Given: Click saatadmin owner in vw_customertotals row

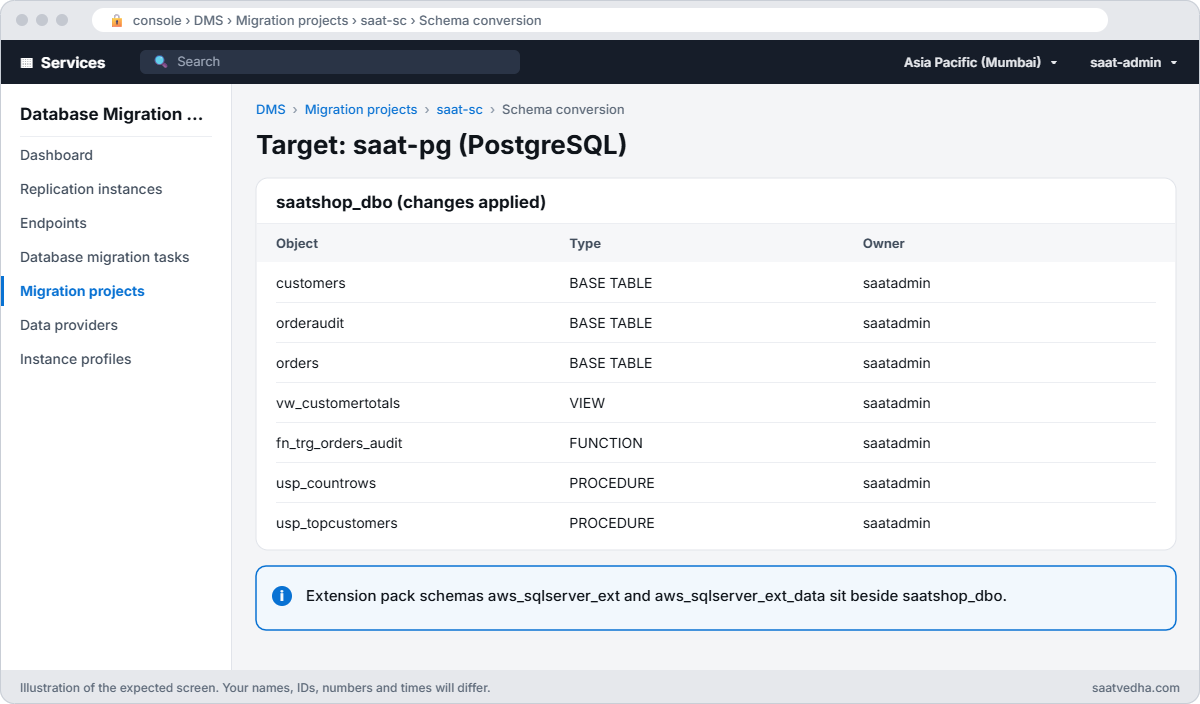Looking at the screenshot, I should [897, 403].
